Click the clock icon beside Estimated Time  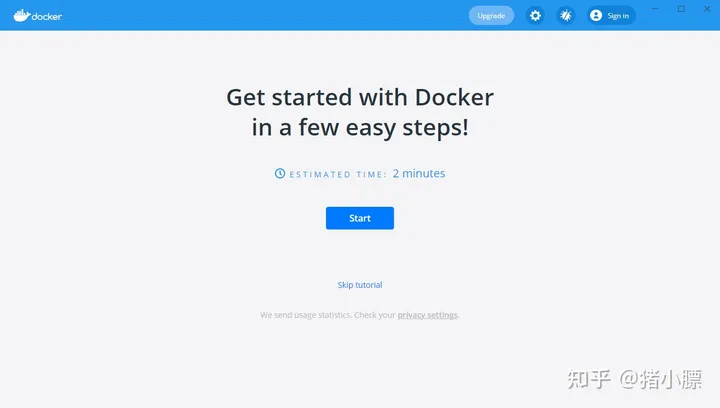coord(280,173)
